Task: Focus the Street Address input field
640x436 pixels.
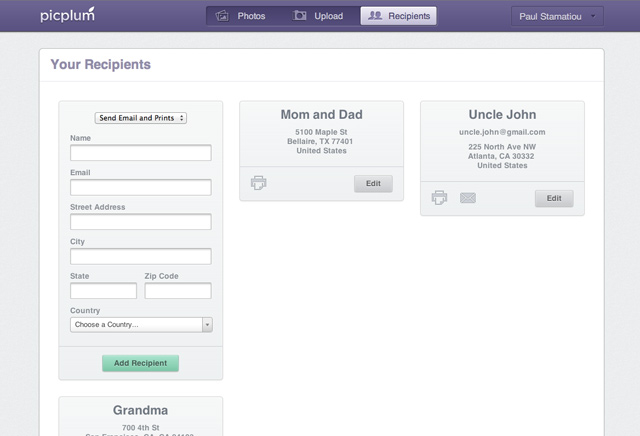Action: 141,222
